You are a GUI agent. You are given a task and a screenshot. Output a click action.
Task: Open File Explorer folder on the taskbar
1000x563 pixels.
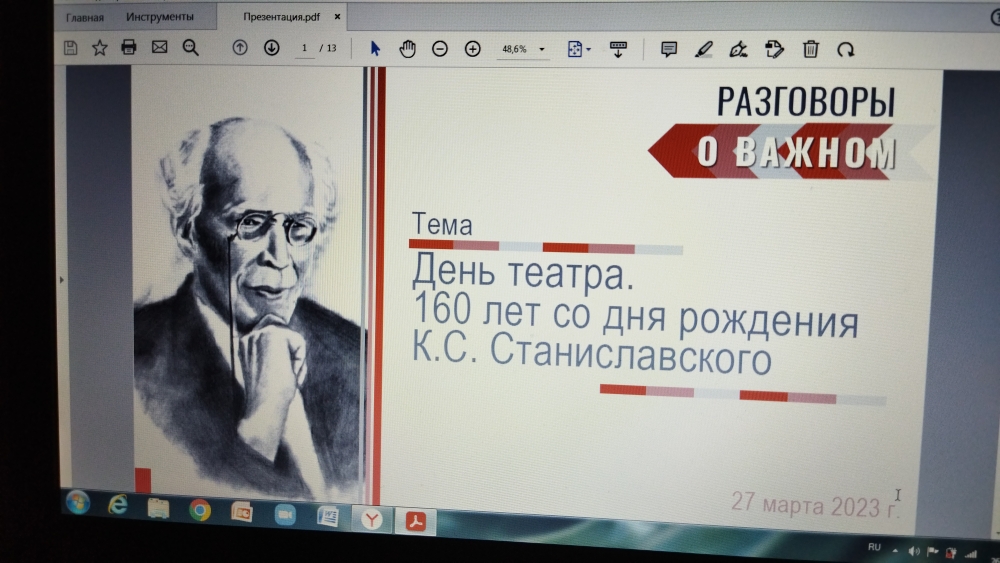click(158, 509)
